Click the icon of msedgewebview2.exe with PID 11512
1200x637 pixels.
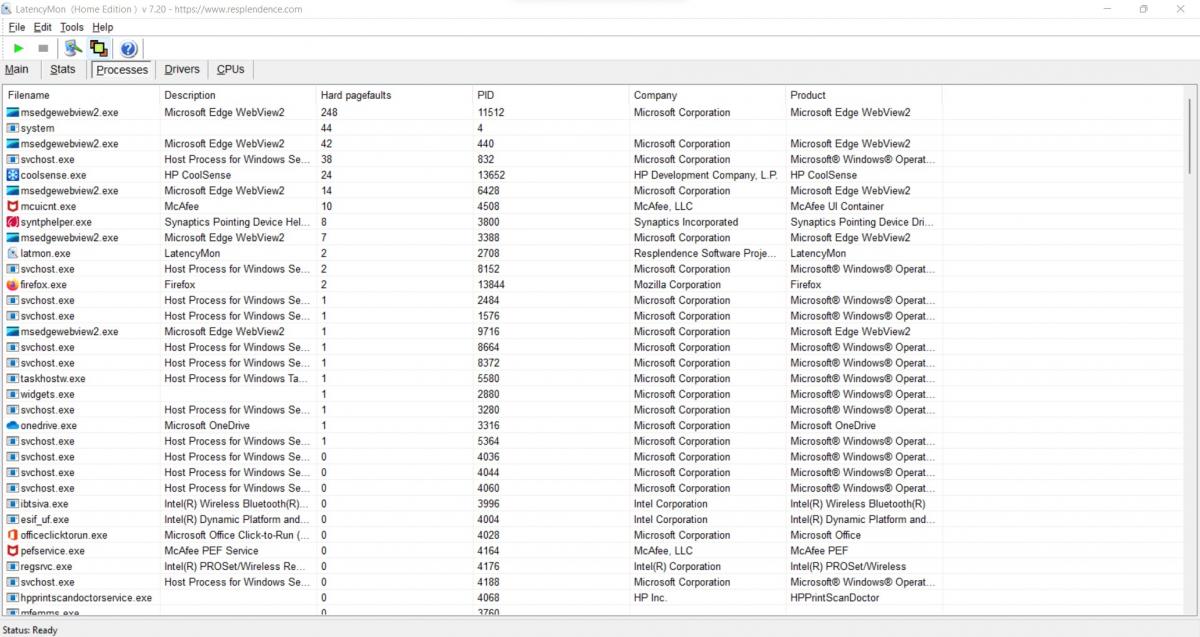(x=12, y=113)
